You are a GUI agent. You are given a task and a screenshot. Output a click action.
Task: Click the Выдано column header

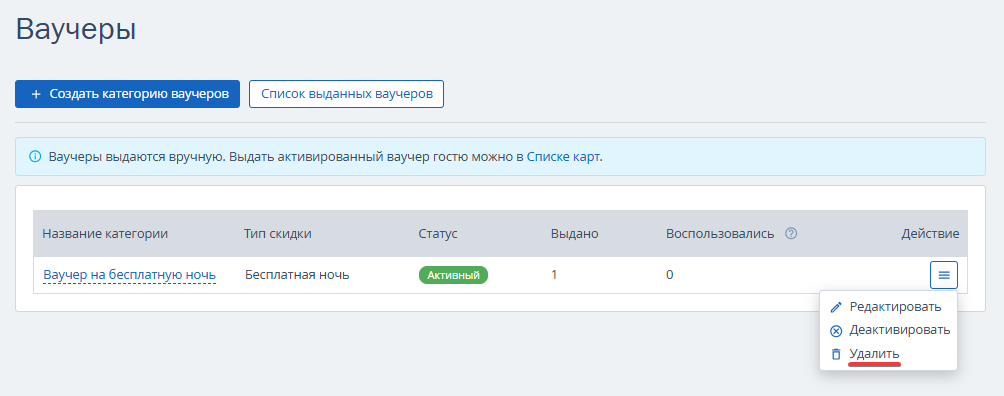pos(574,234)
